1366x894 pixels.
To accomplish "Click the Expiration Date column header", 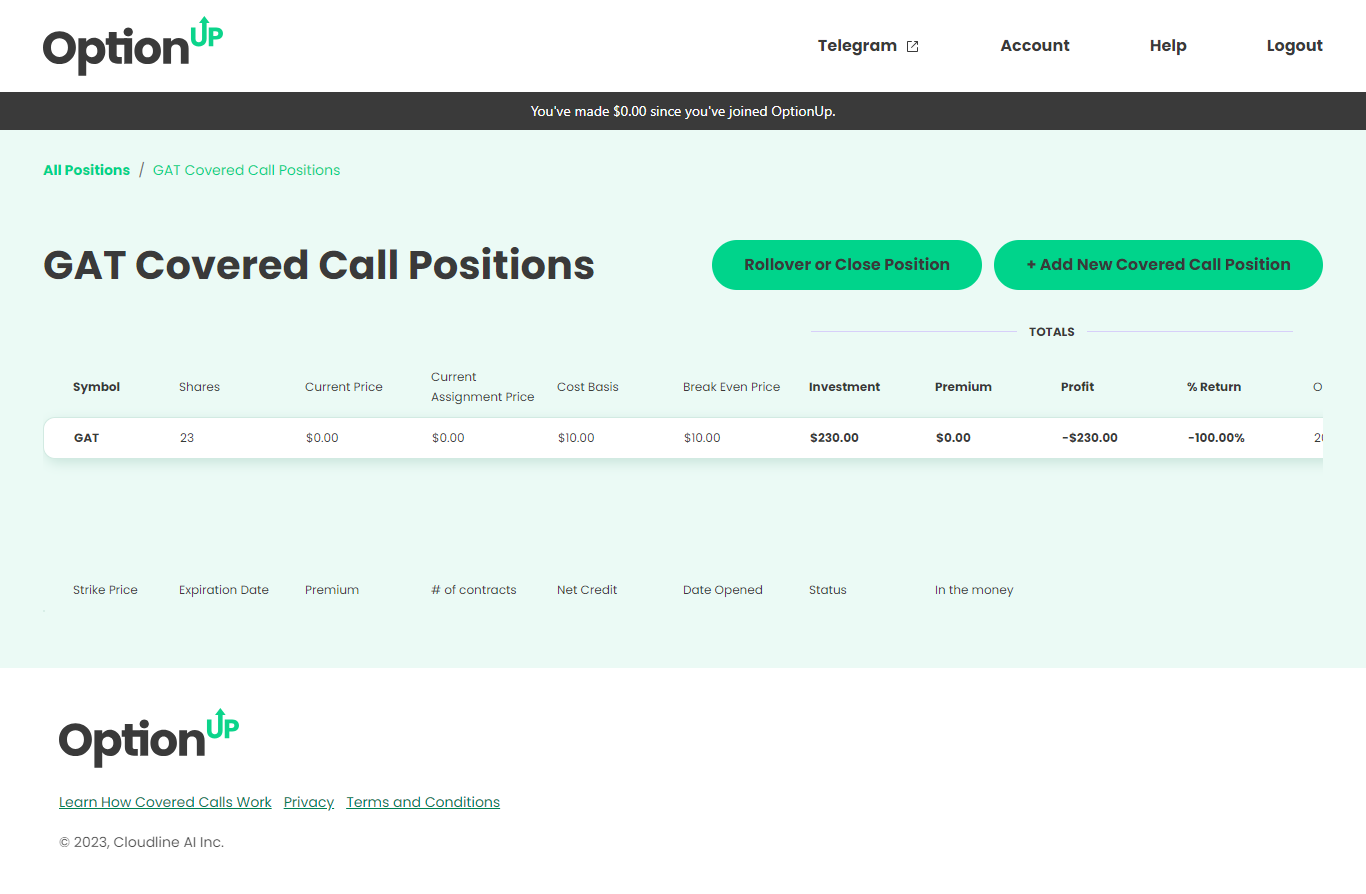I will [224, 590].
